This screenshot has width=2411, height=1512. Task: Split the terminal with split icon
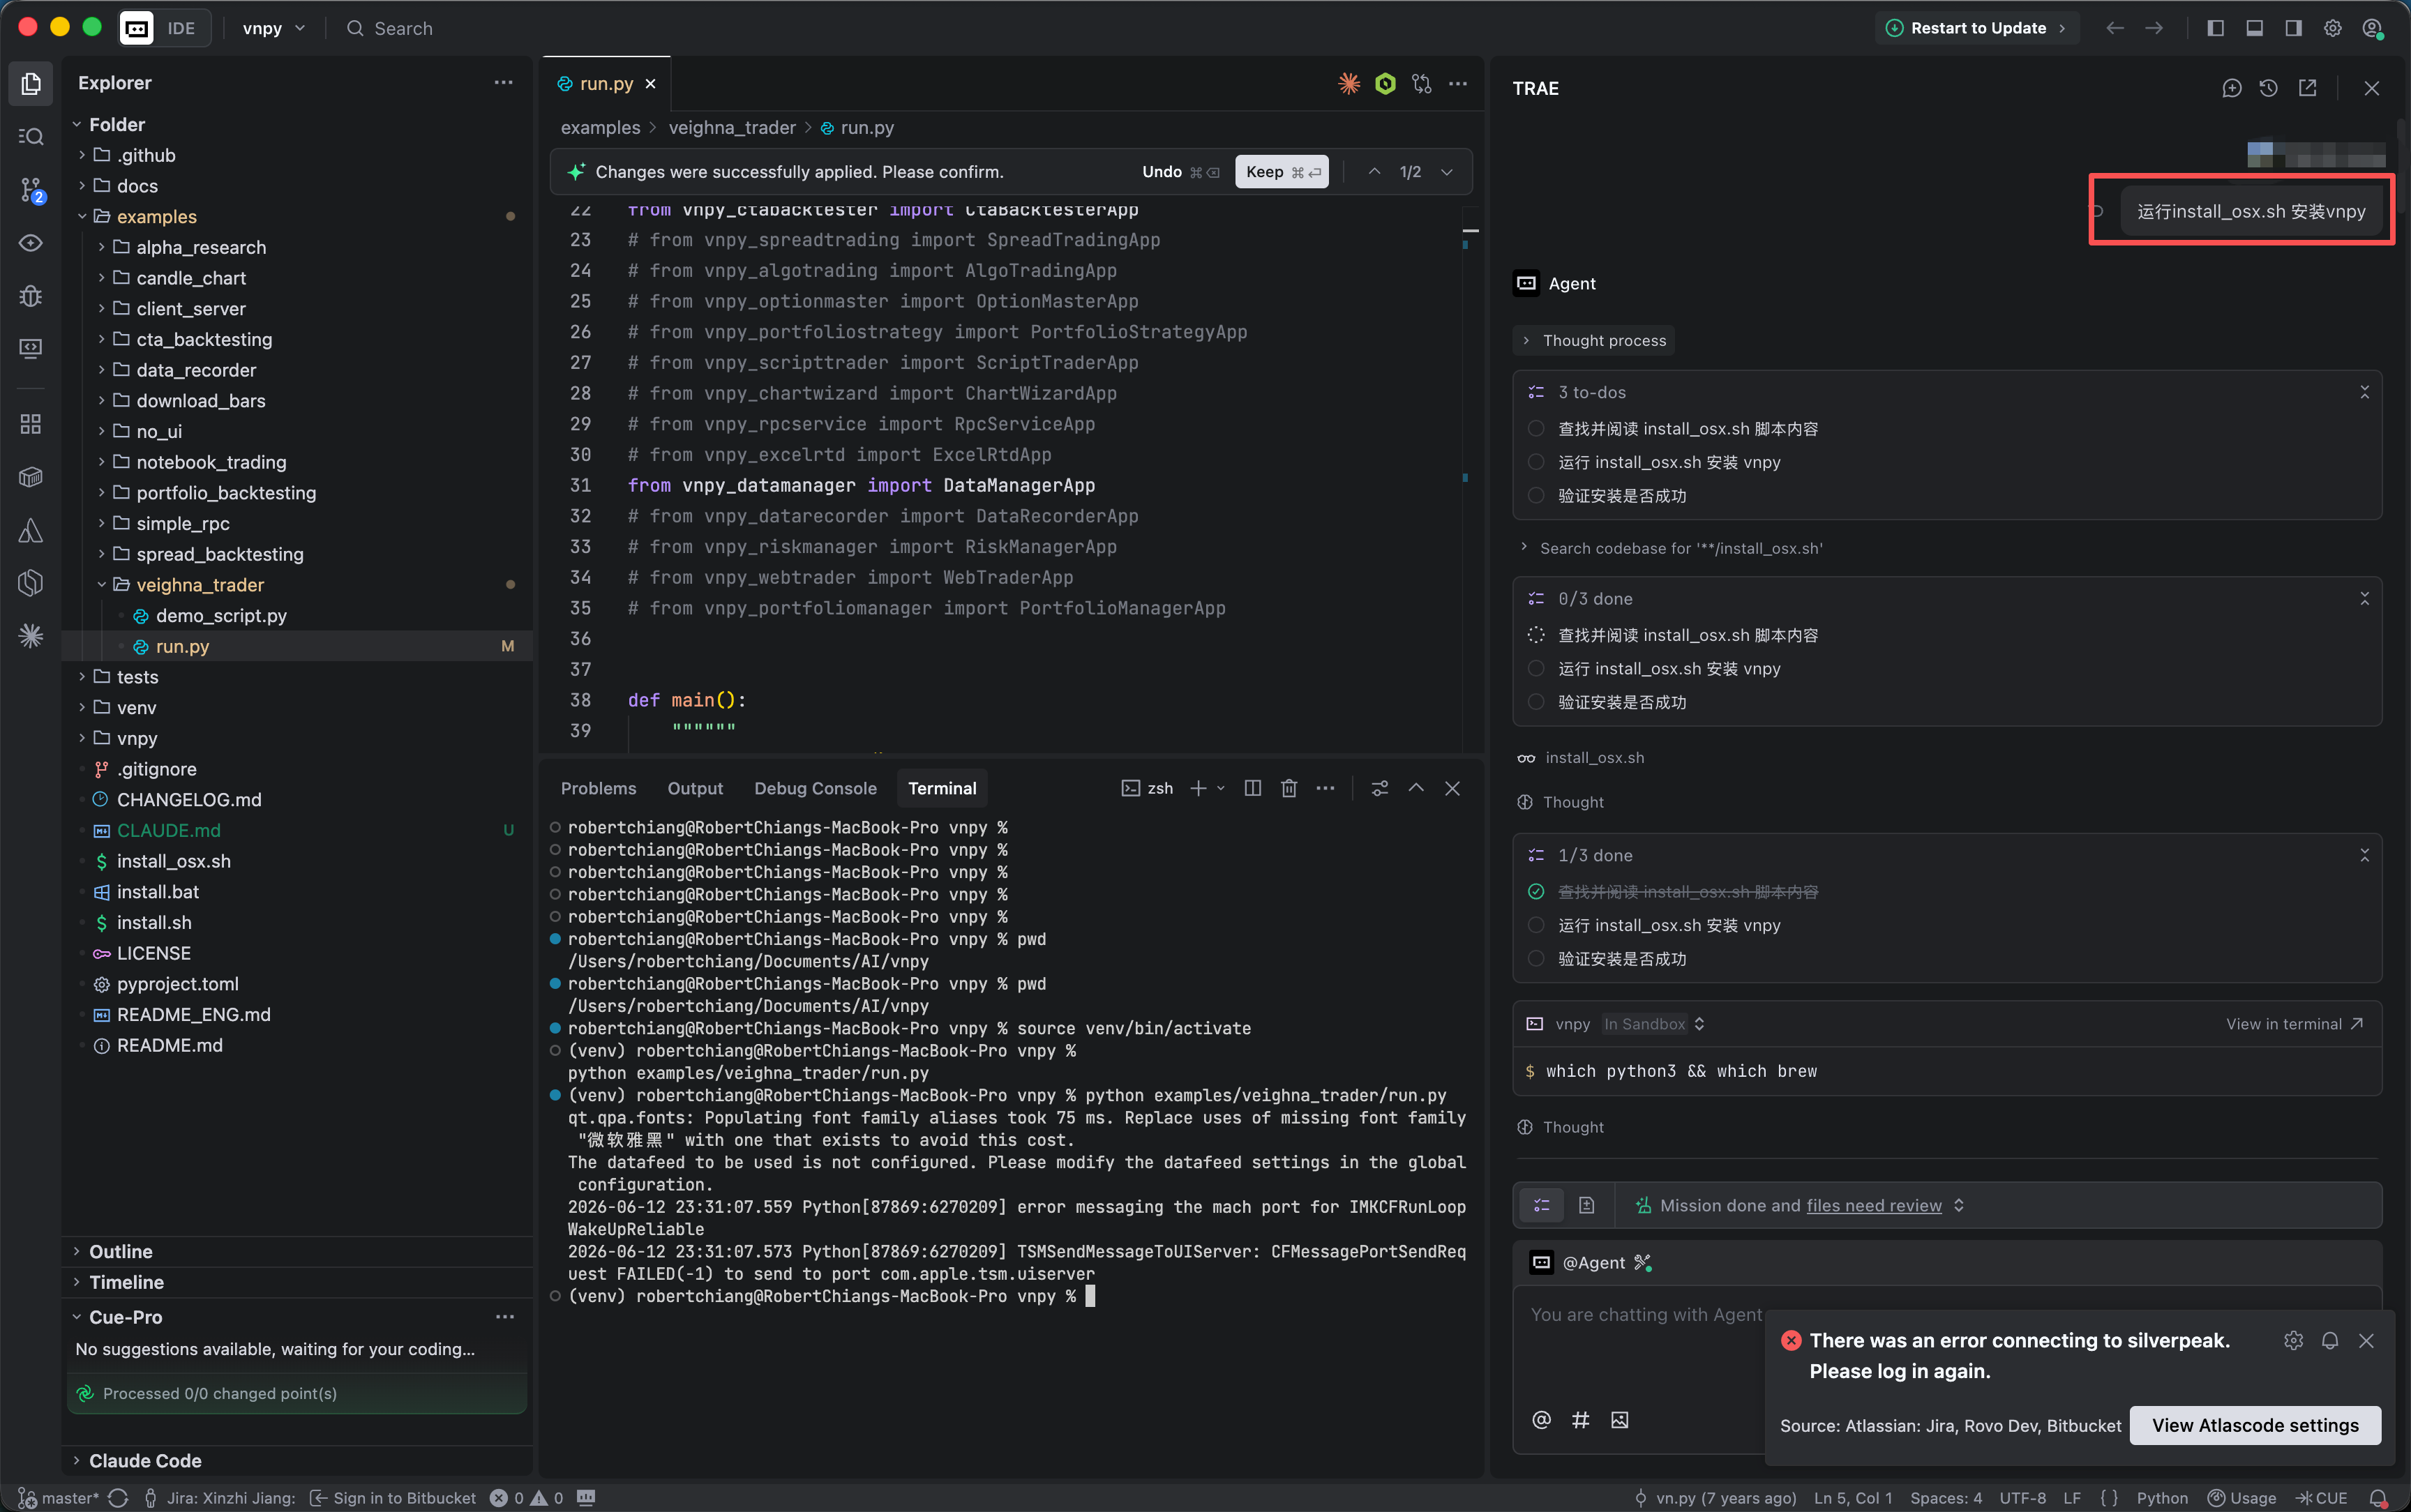pos(1252,788)
